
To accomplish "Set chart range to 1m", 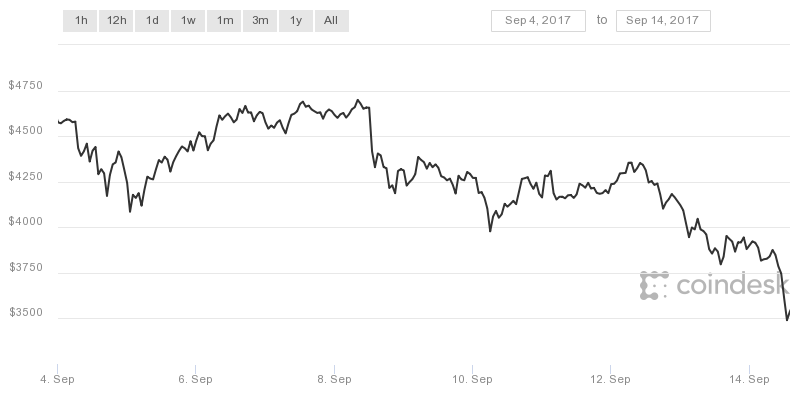I will point(224,20).
